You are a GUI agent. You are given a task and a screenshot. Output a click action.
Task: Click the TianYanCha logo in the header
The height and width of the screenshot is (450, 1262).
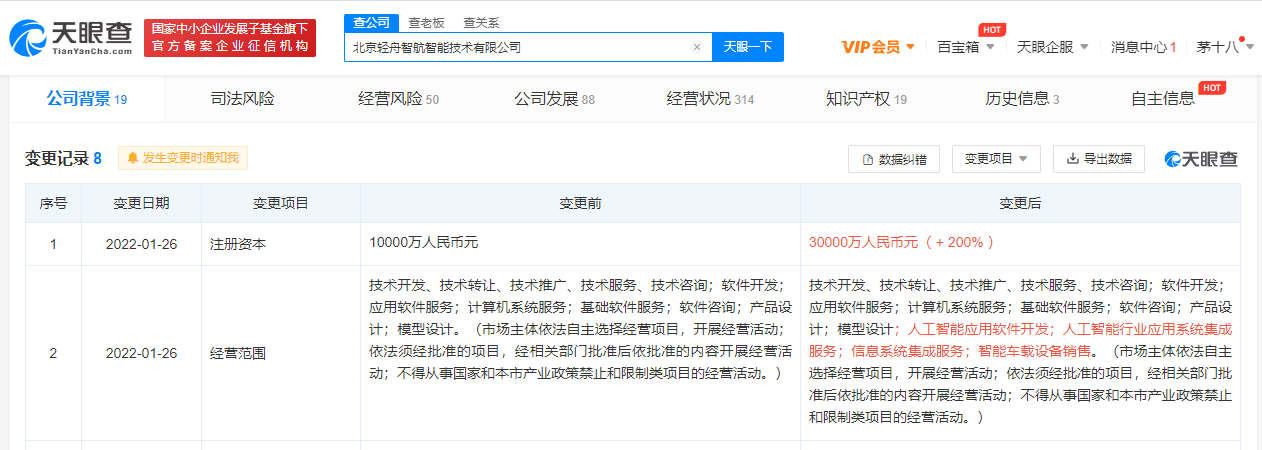click(x=70, y=37)
